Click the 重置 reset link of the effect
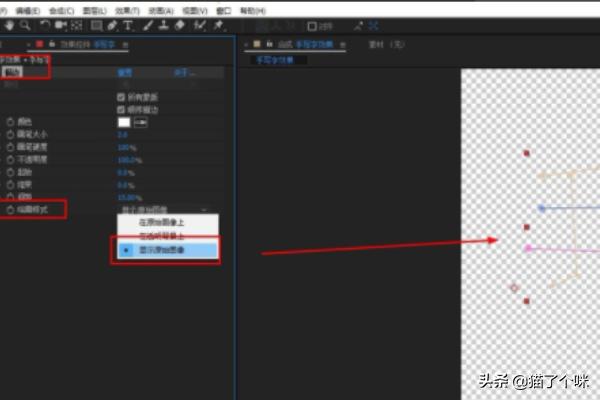 pos(125,72)
